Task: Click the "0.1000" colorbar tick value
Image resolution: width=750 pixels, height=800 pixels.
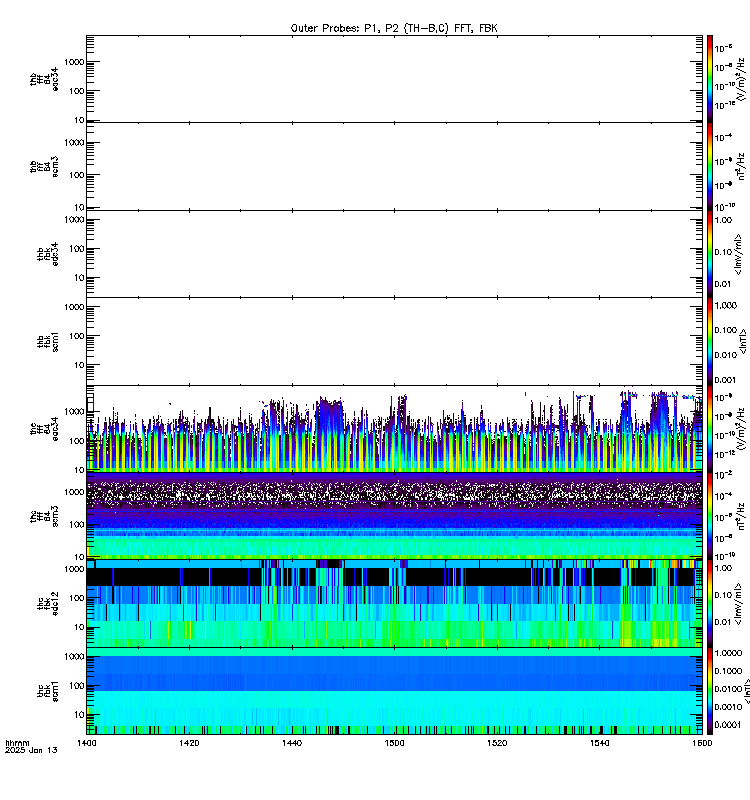Action: pyautogui.click(x=728, y=671)
